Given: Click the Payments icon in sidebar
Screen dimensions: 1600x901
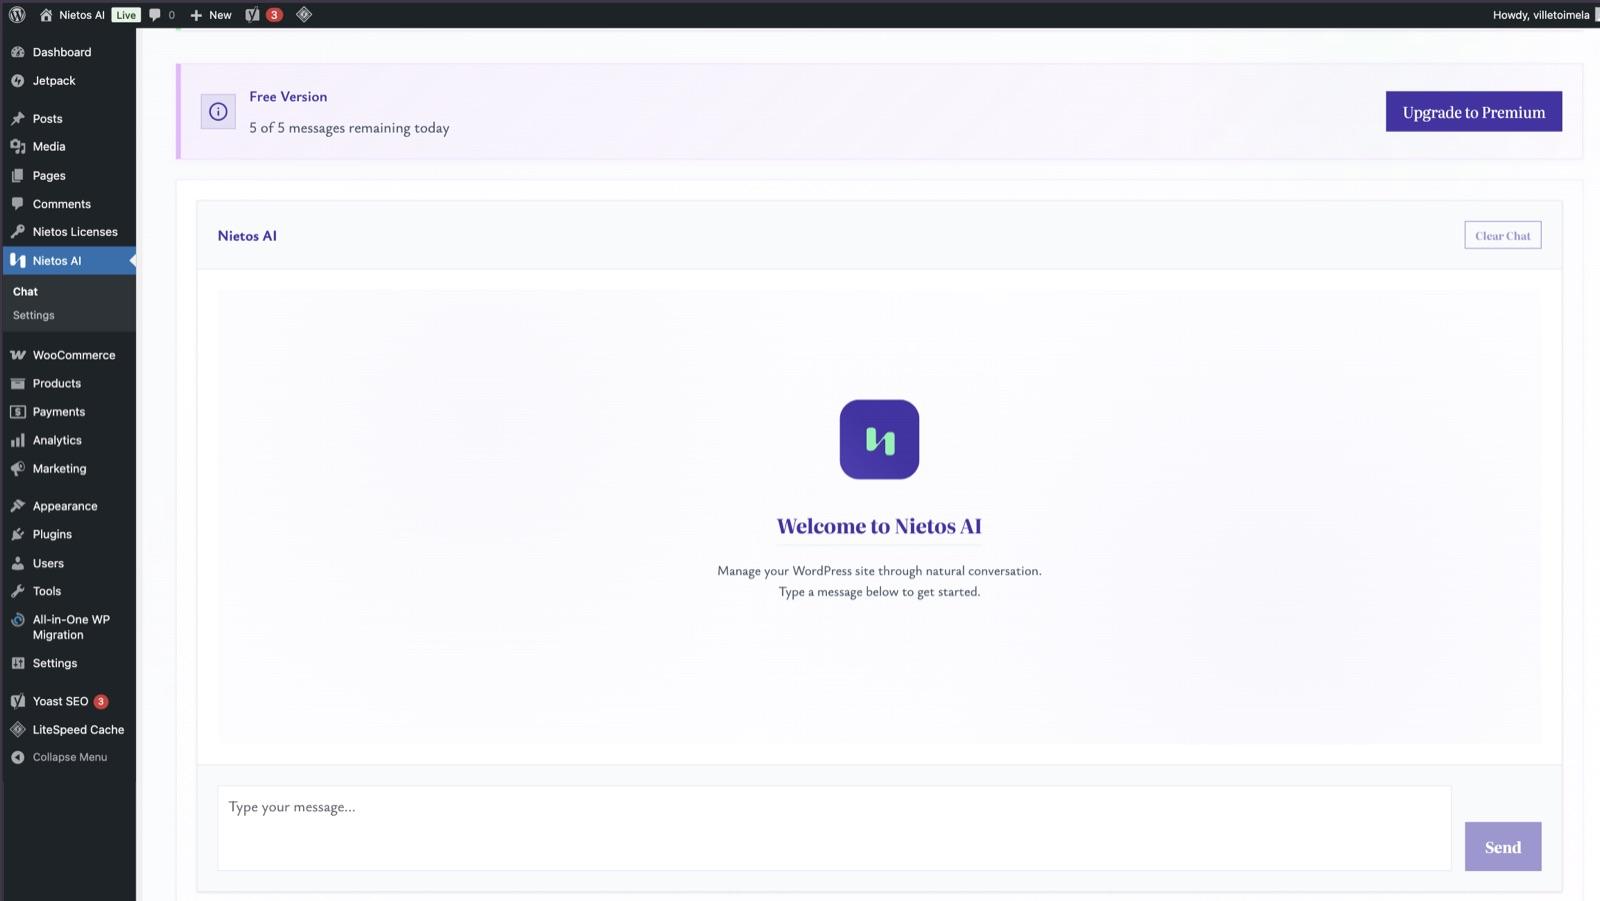Looking at the screenshot, I should tap(17, 412).
